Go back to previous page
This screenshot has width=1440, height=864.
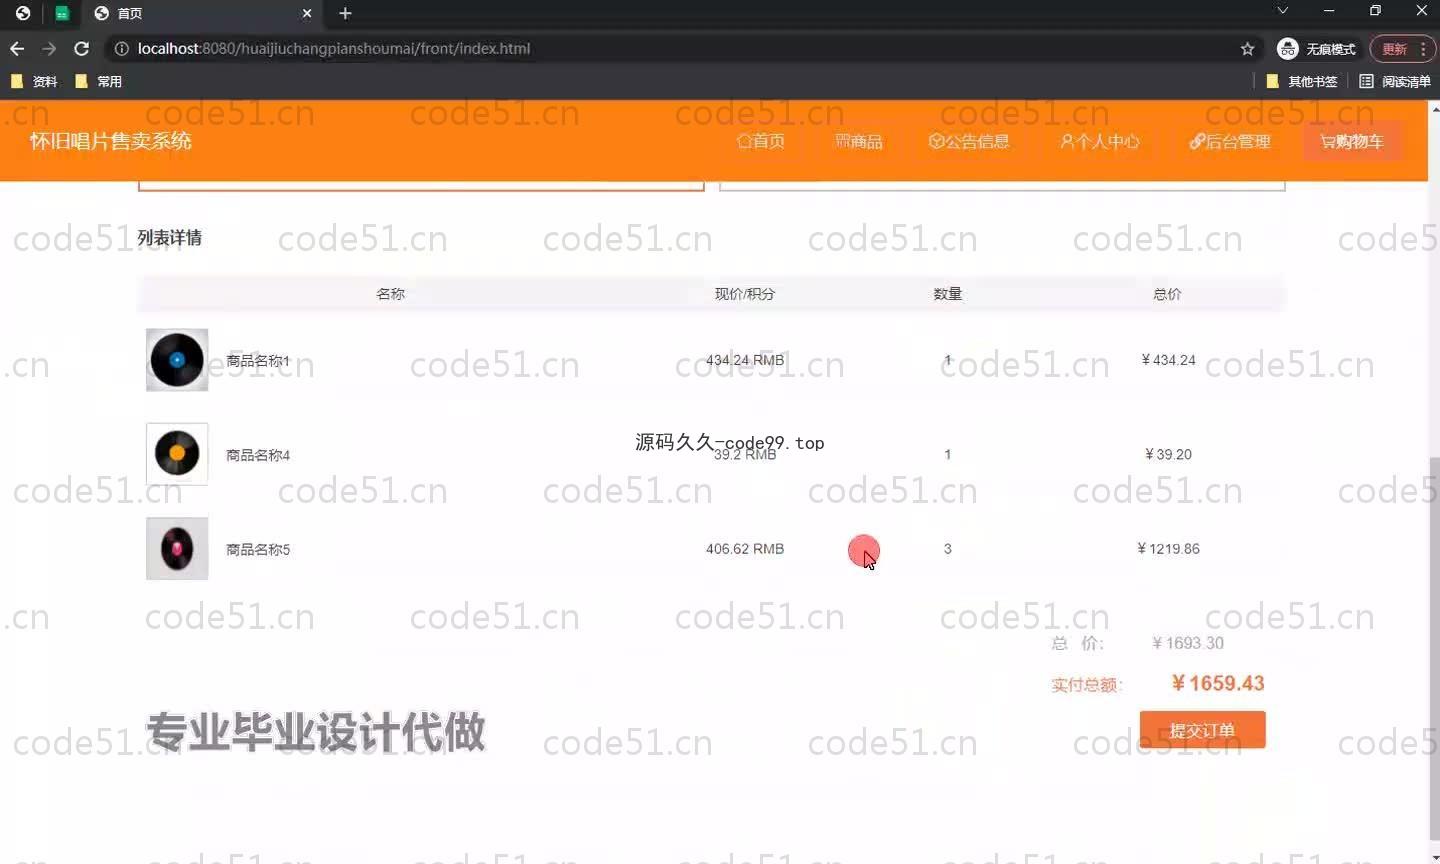click(17, 48)
